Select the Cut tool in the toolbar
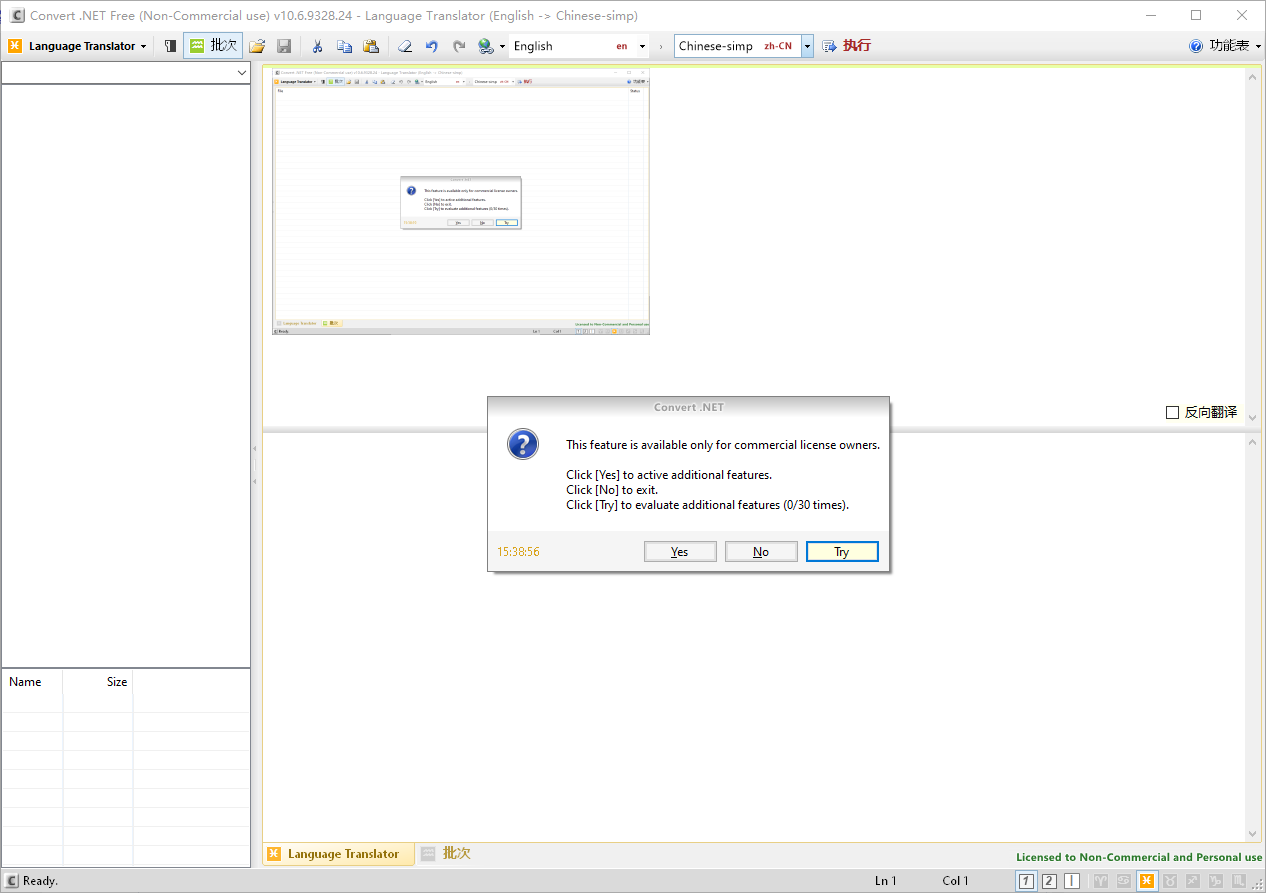1266x893 pixels. click(x=317, y=46)
